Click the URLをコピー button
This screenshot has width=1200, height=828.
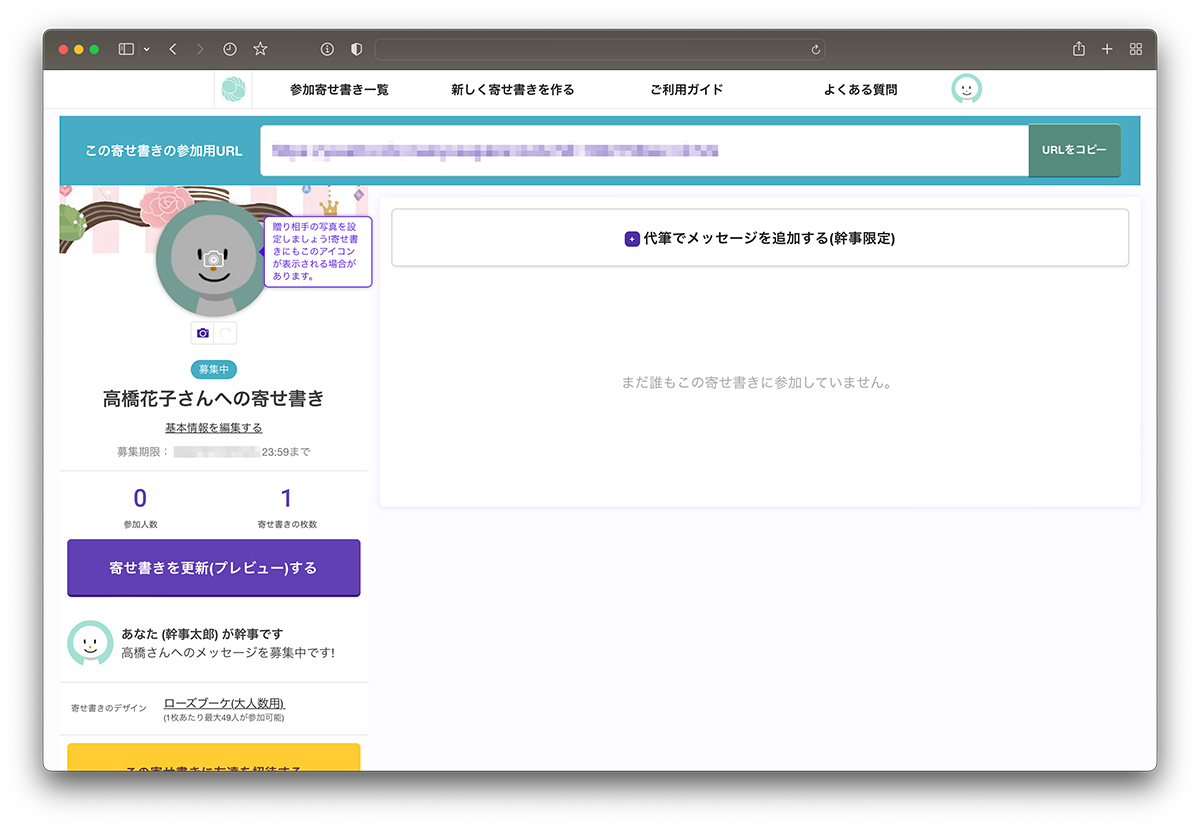1074,151
